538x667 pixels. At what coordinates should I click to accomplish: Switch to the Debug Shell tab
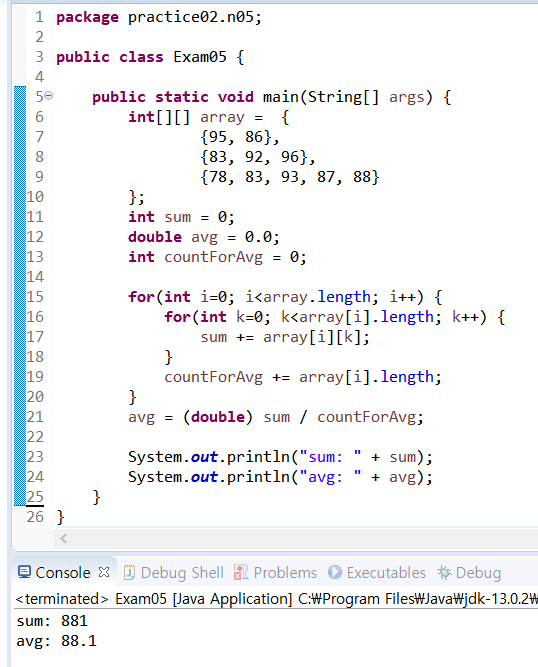174,573
